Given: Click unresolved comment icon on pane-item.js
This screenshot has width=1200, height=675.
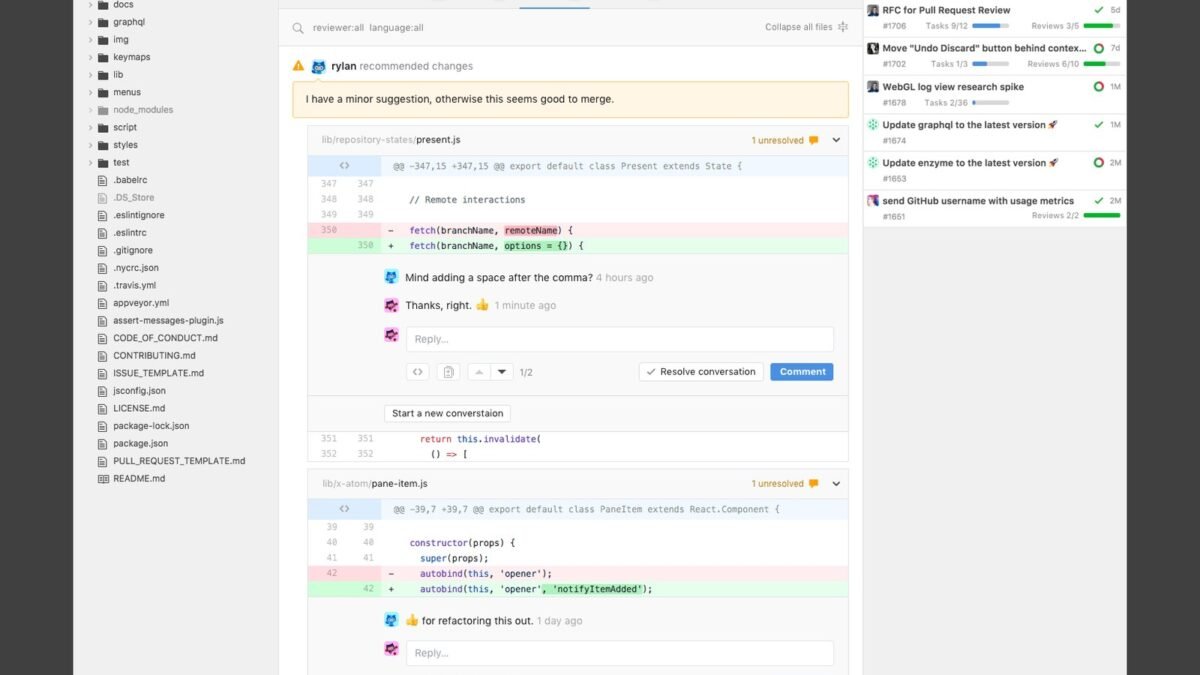Looking at the screenshot, I should coord(813,484).
